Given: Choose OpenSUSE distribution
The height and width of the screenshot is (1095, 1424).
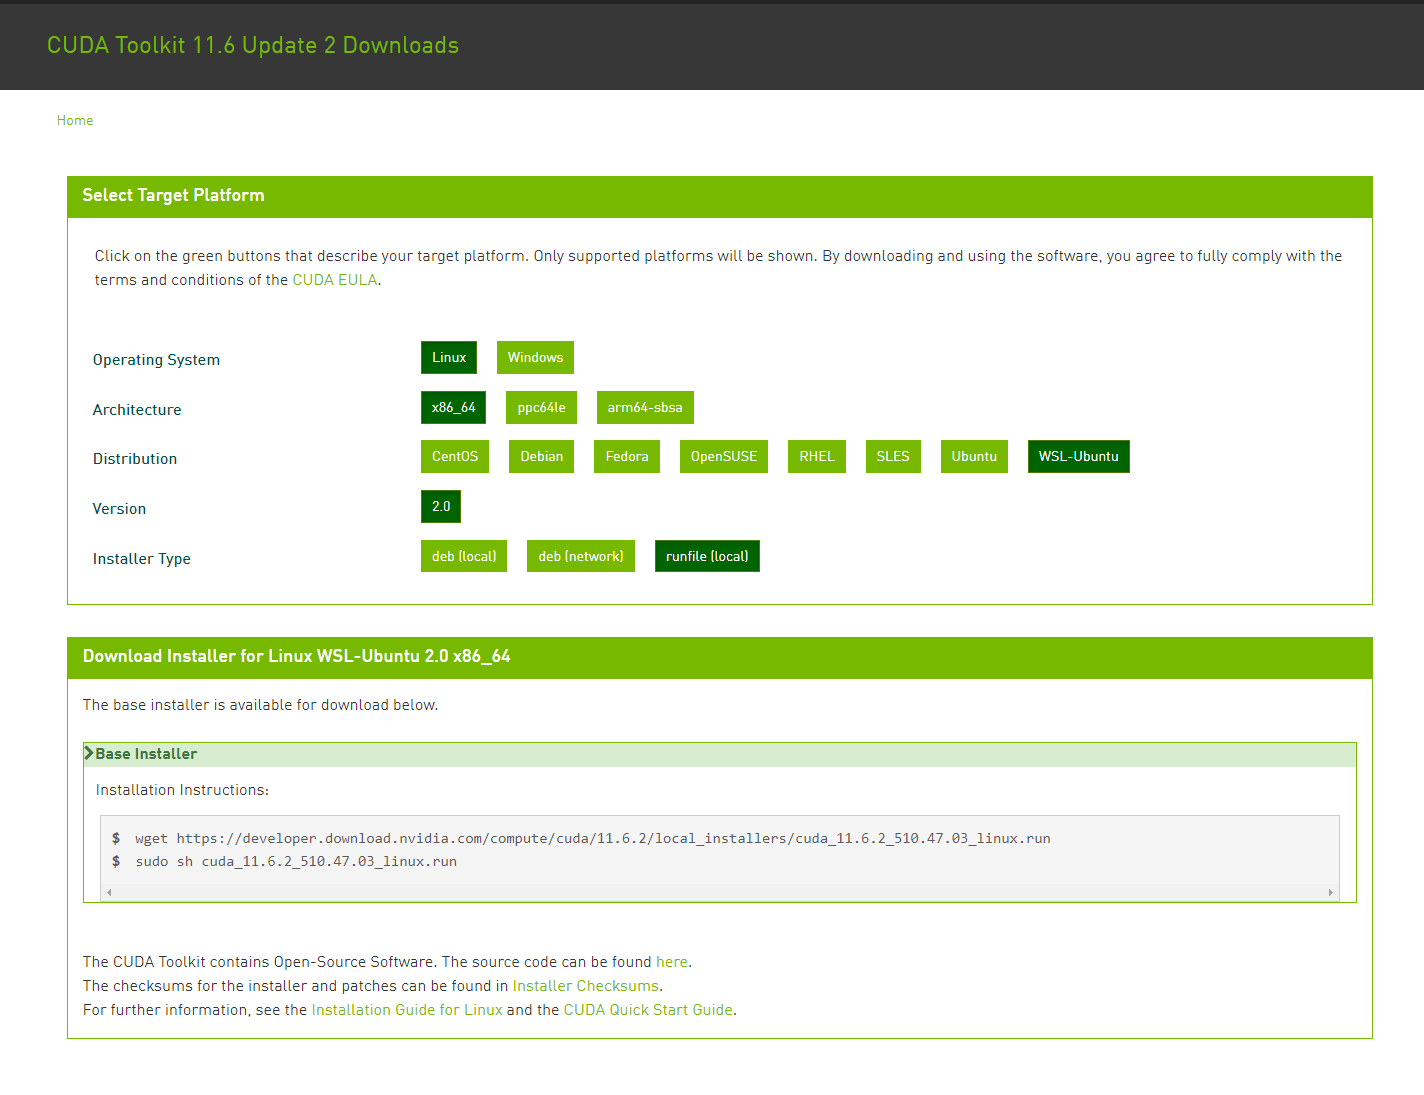Looking at the screenshot, I should [723, 456].
